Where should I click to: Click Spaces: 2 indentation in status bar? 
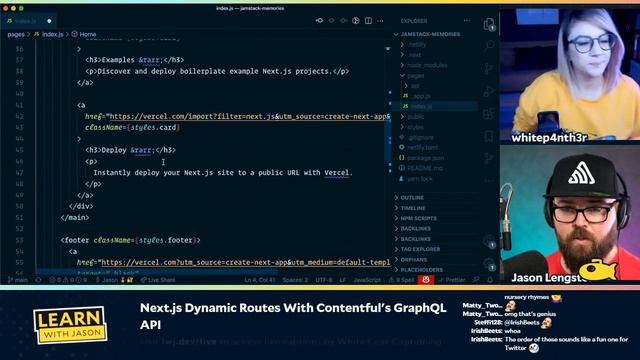[x=295, y=280]
